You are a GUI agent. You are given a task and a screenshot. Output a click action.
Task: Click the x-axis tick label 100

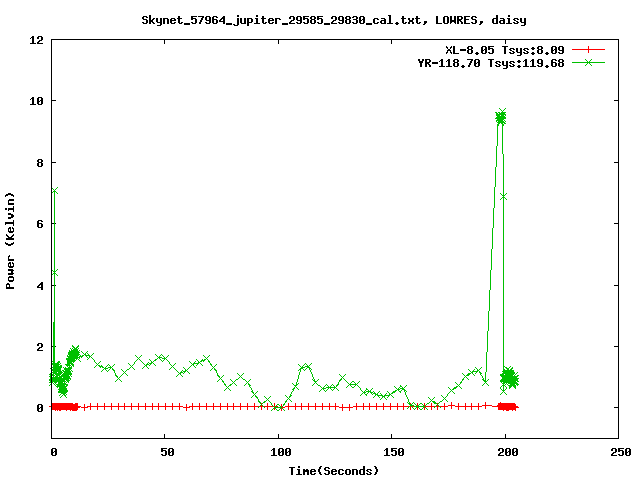point(281,452)
